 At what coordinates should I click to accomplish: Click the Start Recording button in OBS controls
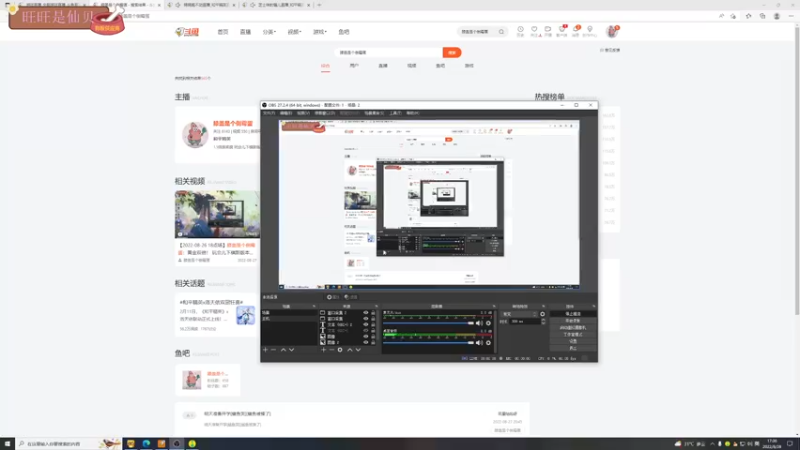pos(573,321)
